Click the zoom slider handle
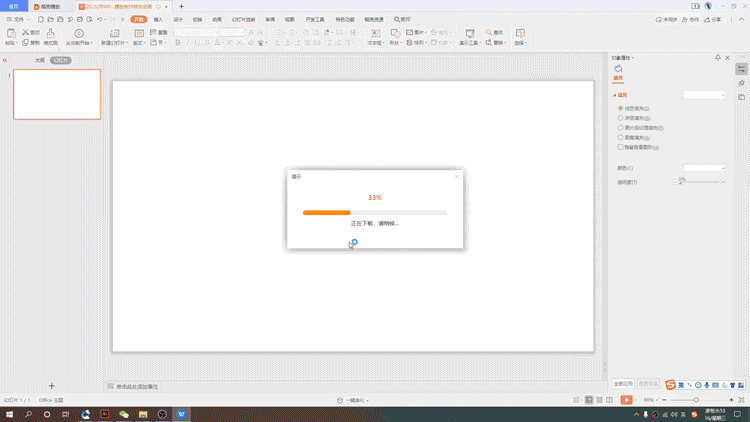This screenshot has width=750, height=422. click(696, 400)
